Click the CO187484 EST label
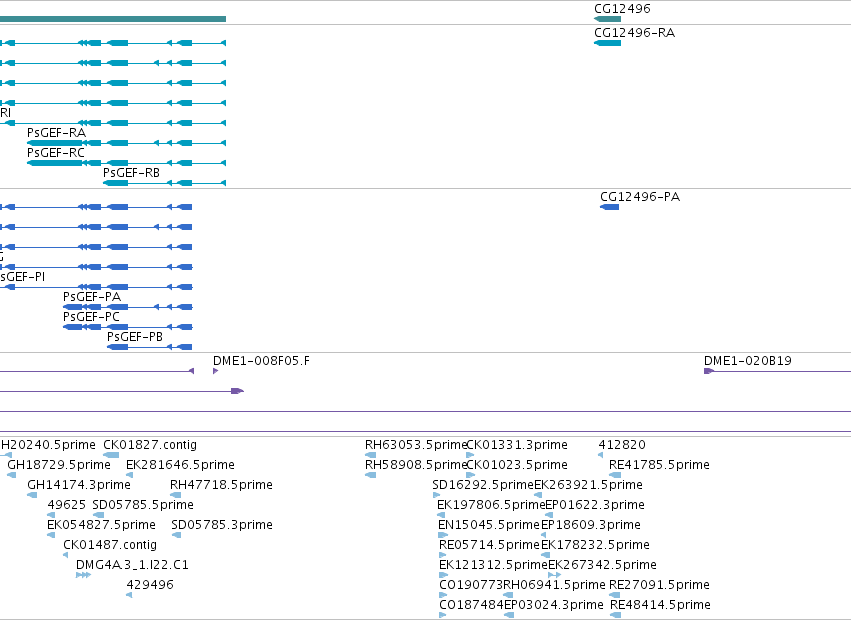 coord(472,604)
